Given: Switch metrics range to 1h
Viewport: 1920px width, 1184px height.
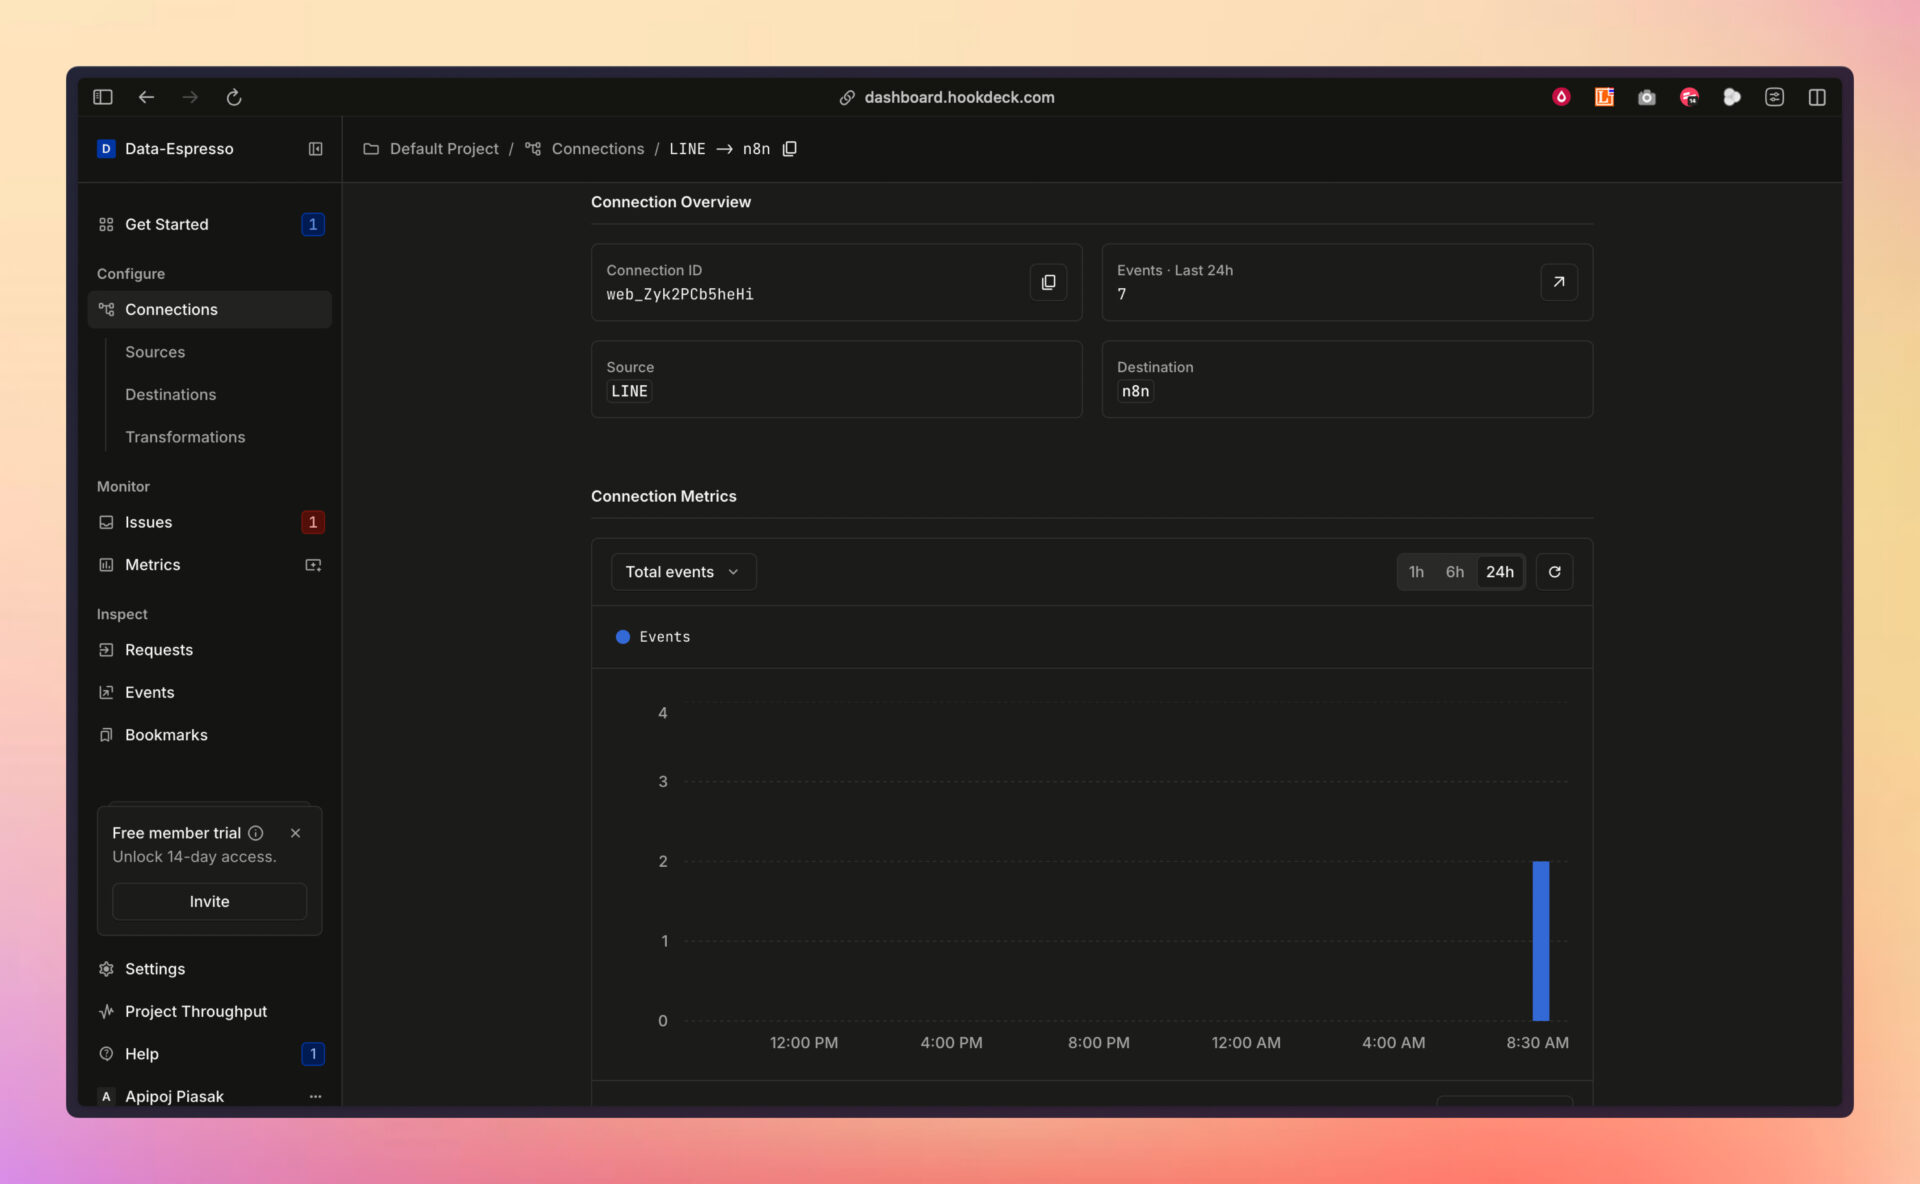Looking at the screenshot, I should point(1416,572).
